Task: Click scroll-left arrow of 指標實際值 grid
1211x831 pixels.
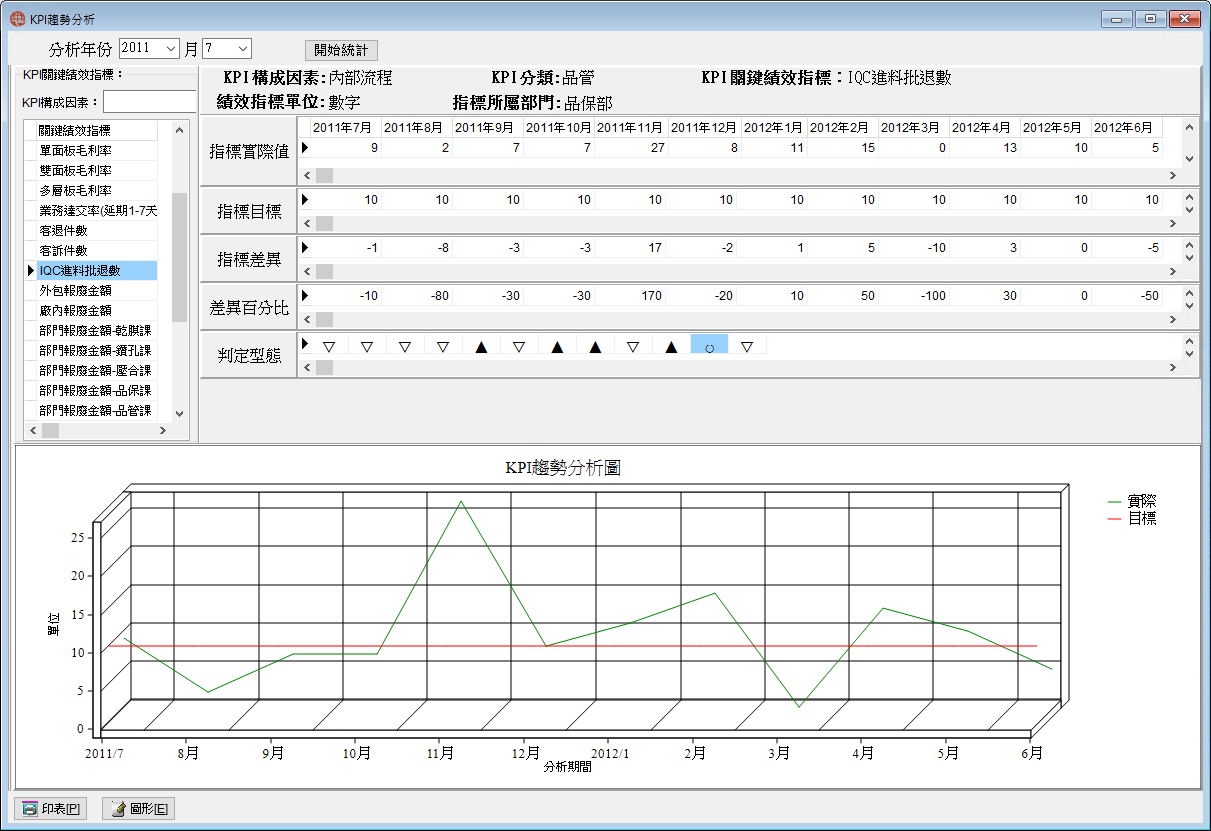Action: click(307, 175)
